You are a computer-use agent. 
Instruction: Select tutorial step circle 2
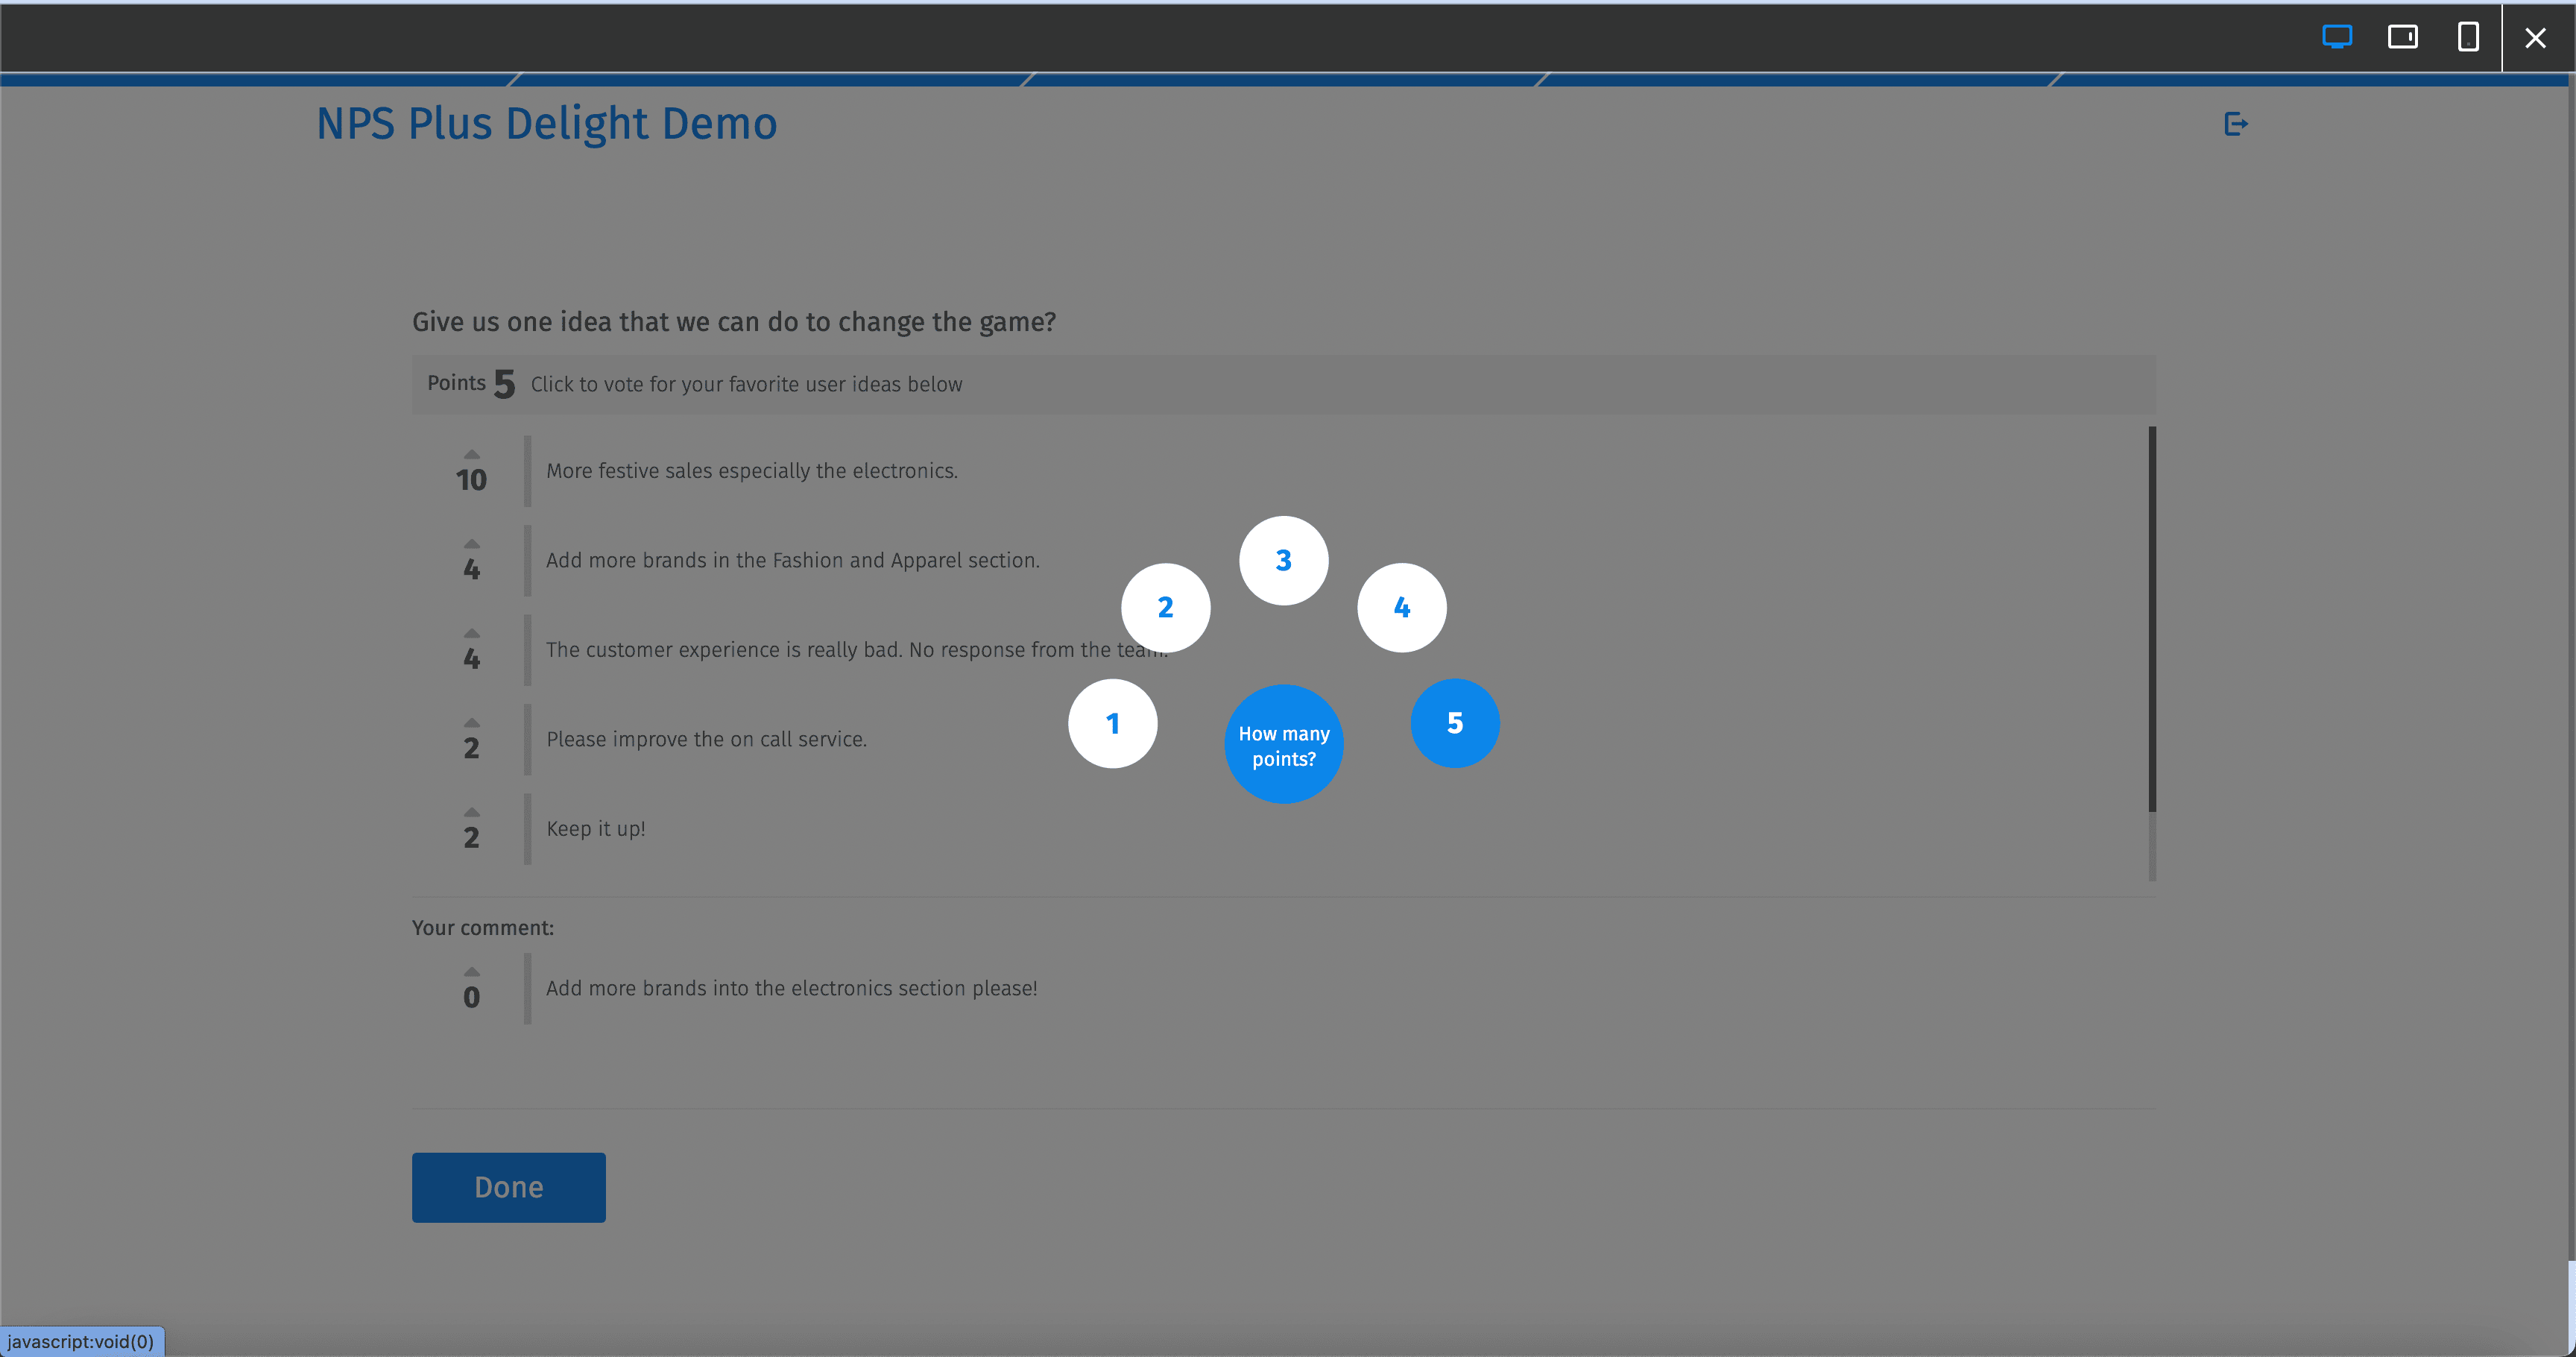coord(1165,607)
